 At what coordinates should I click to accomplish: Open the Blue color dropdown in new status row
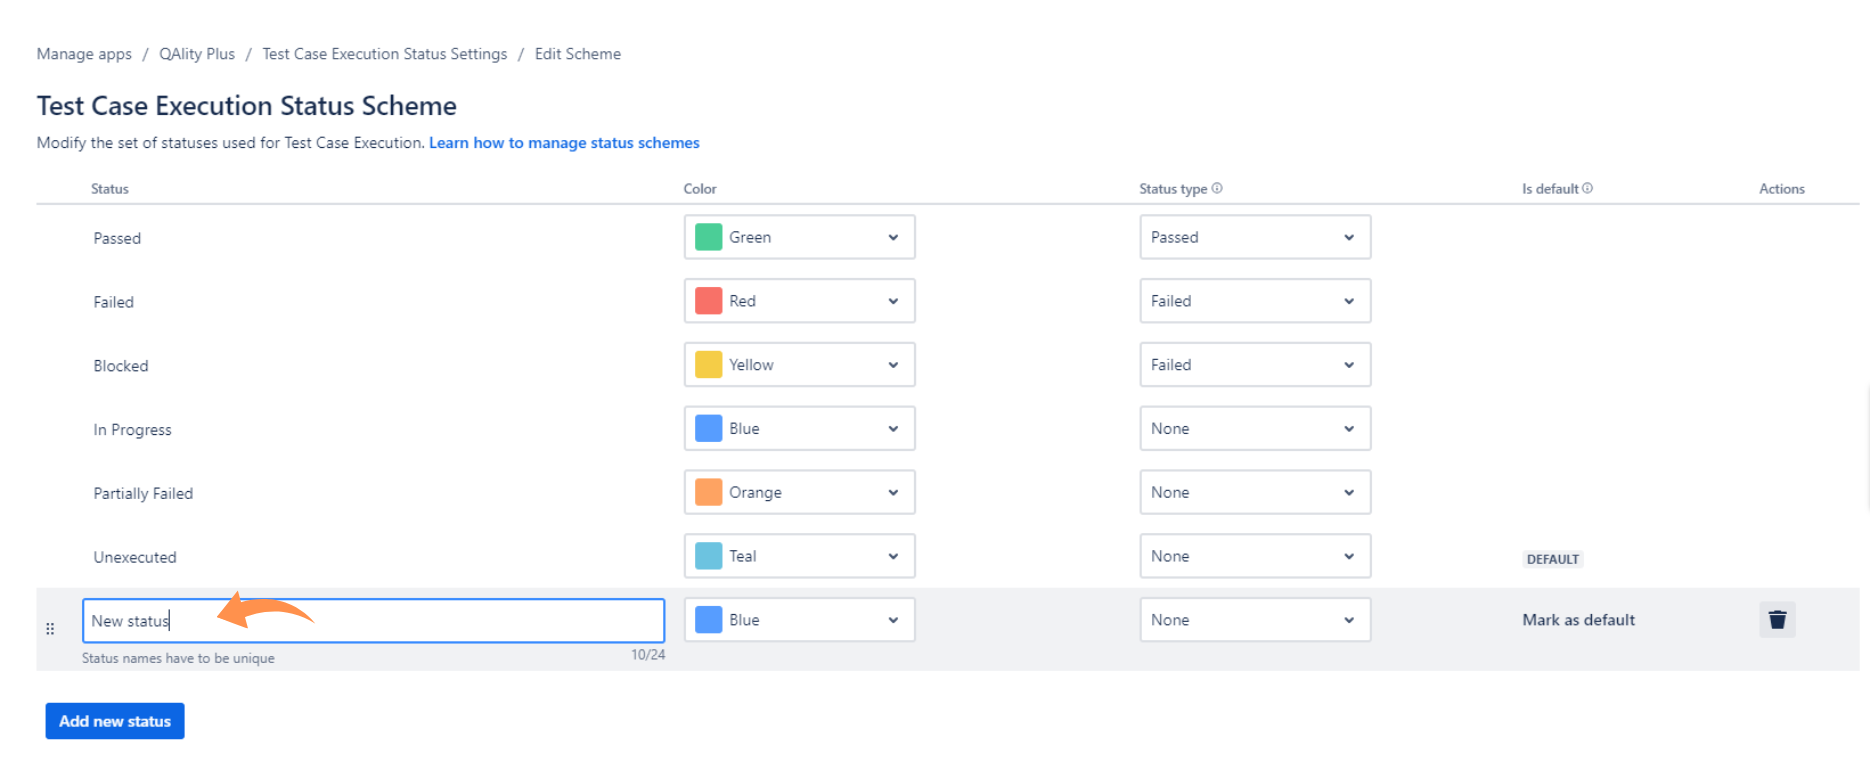pos(799,620)
